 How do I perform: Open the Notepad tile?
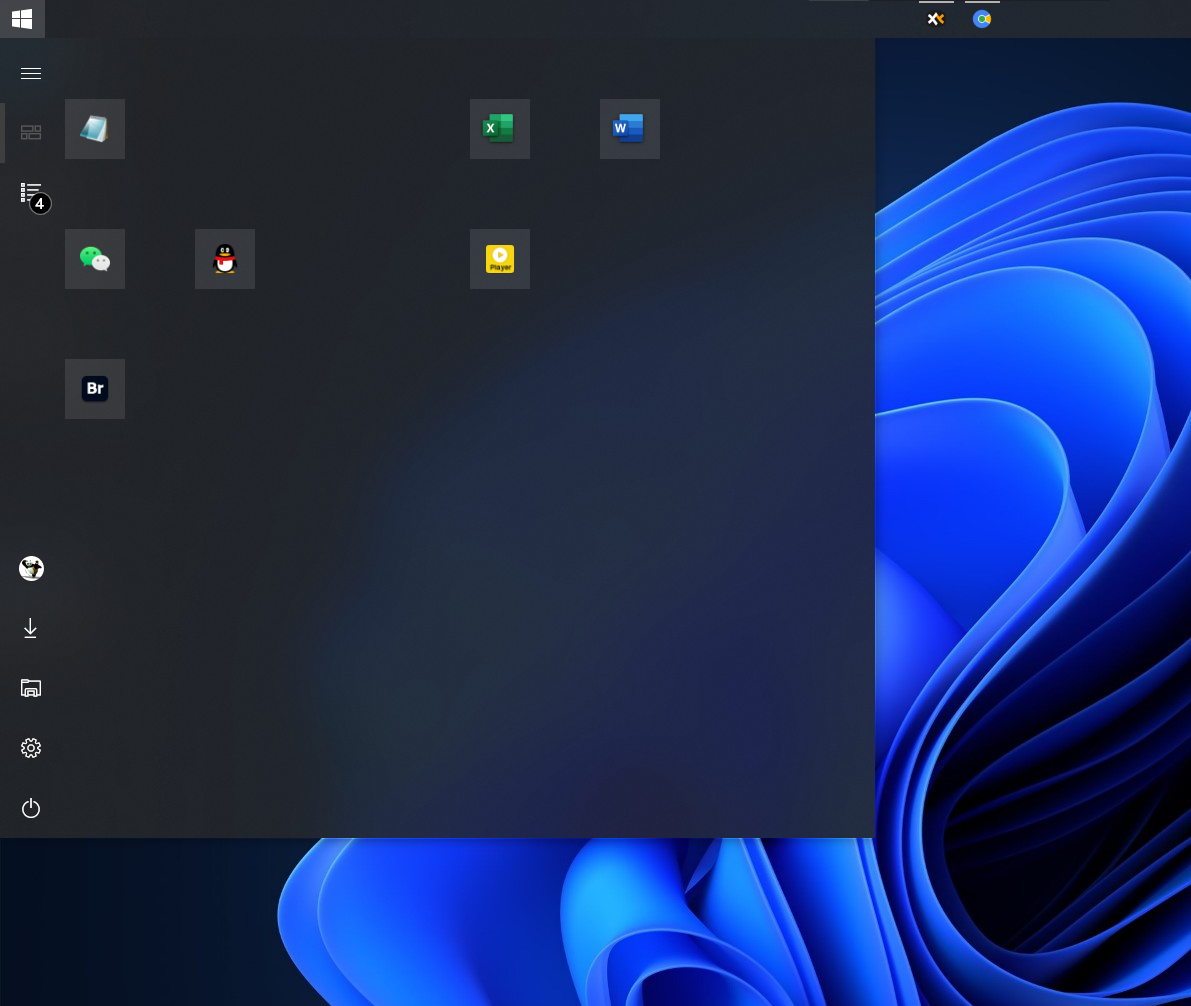pos(95,129)
